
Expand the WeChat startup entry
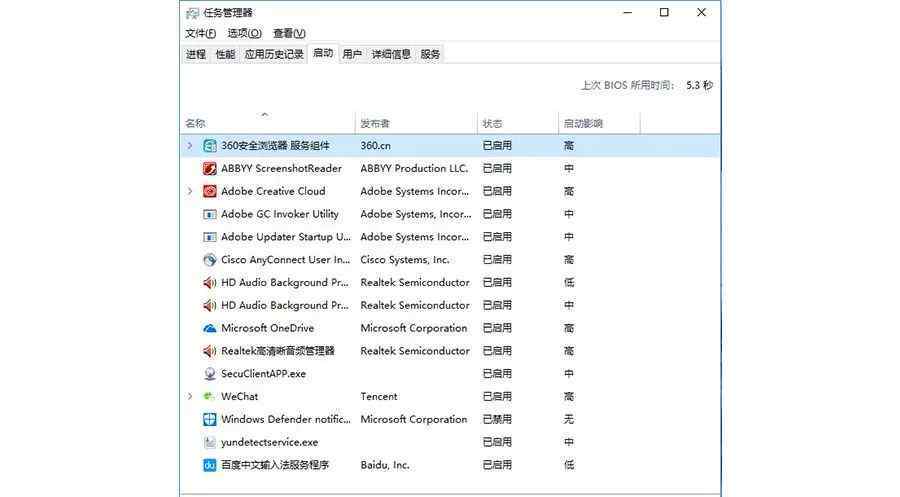click(190, 396)
